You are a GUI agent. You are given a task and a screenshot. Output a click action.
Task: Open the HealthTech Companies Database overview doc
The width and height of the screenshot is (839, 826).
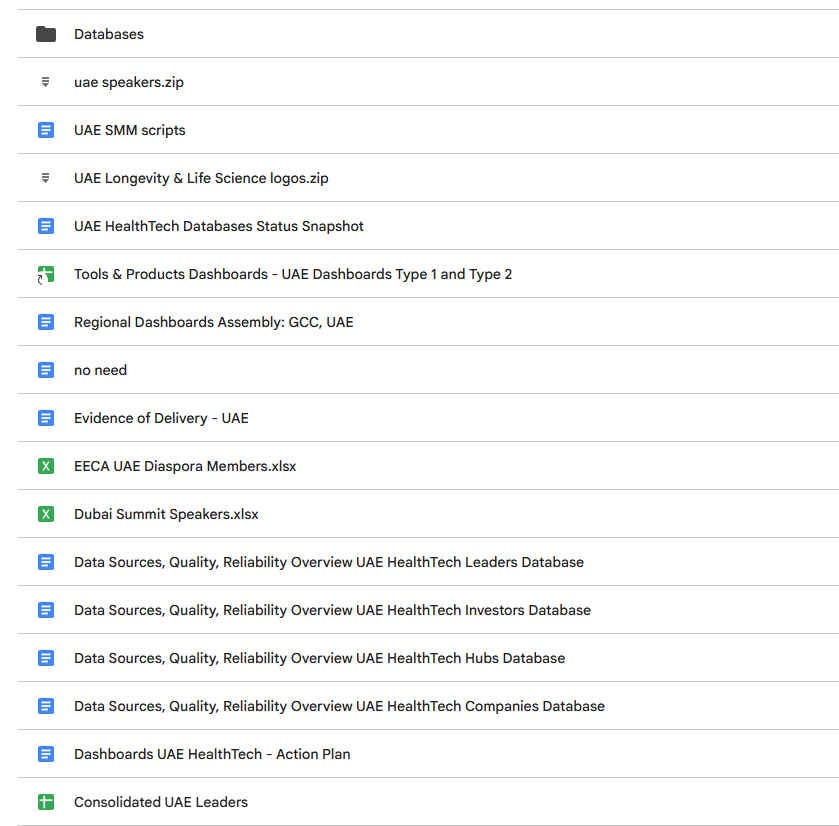(339, 706)
